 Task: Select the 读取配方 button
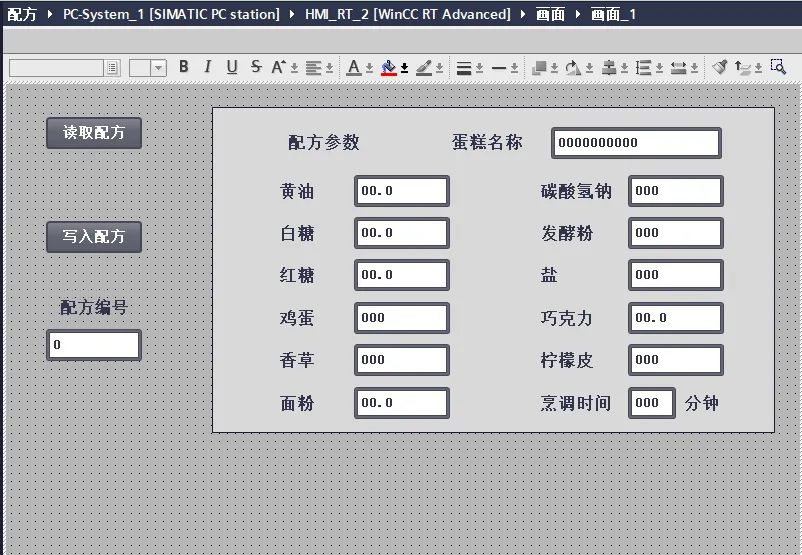coord(94,133)
